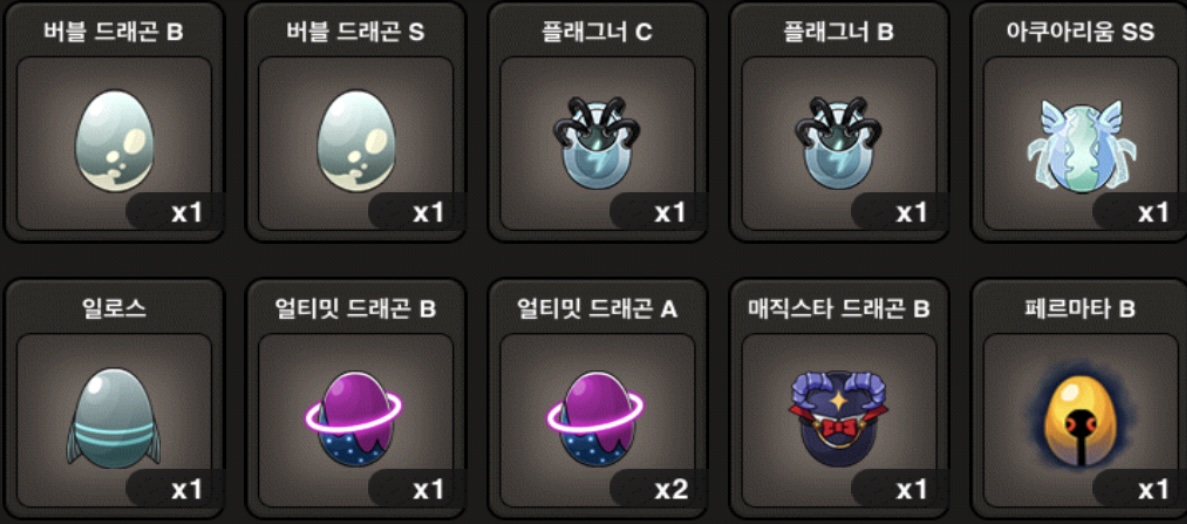Select the 일로스 striped egg icon

click(x=114, y=418)
